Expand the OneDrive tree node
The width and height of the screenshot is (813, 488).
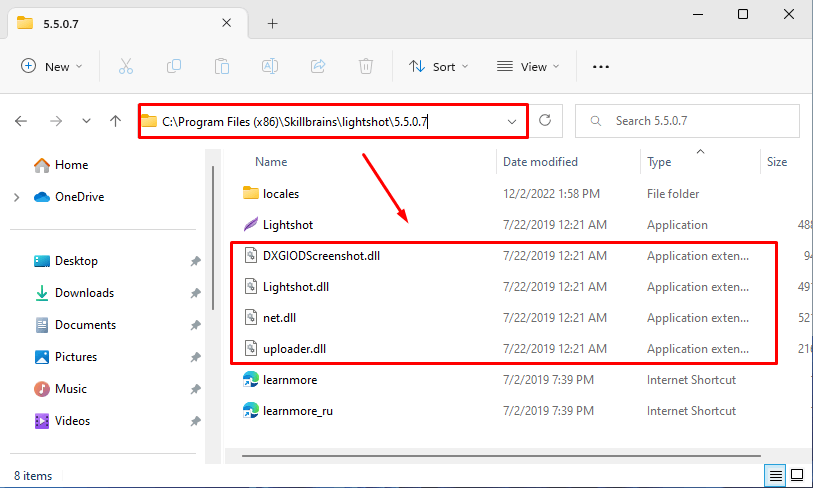17,197
